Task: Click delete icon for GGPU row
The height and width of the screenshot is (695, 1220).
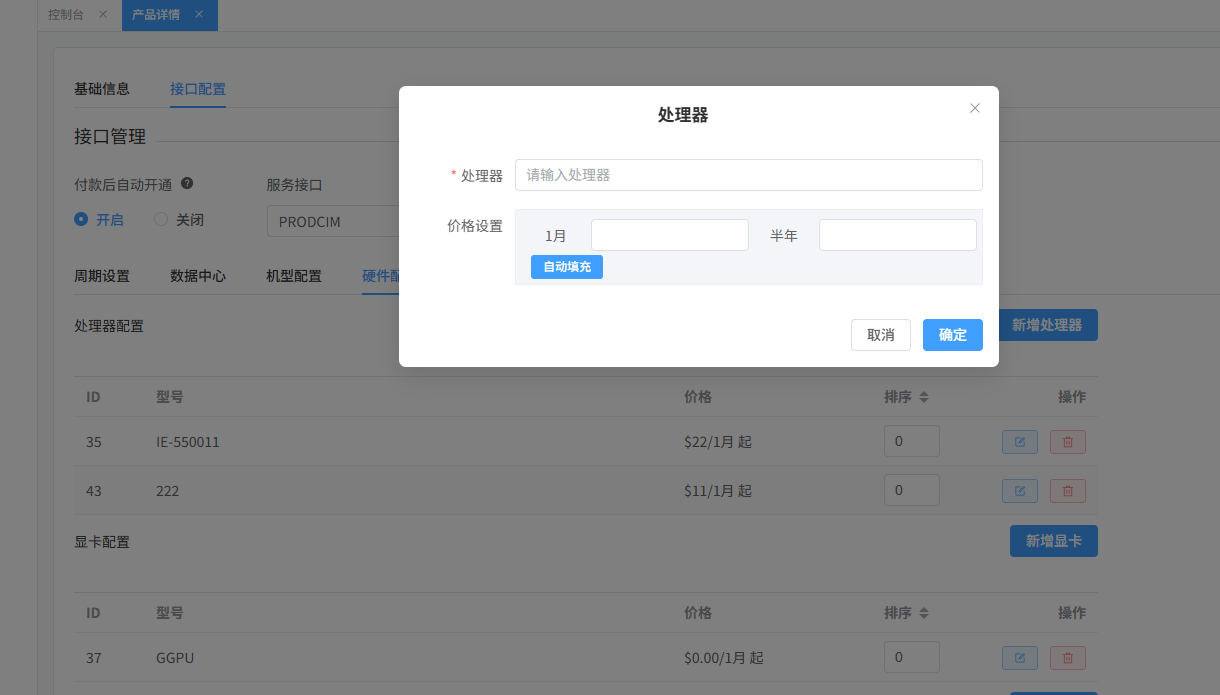Action: (x=1068, y=658)
